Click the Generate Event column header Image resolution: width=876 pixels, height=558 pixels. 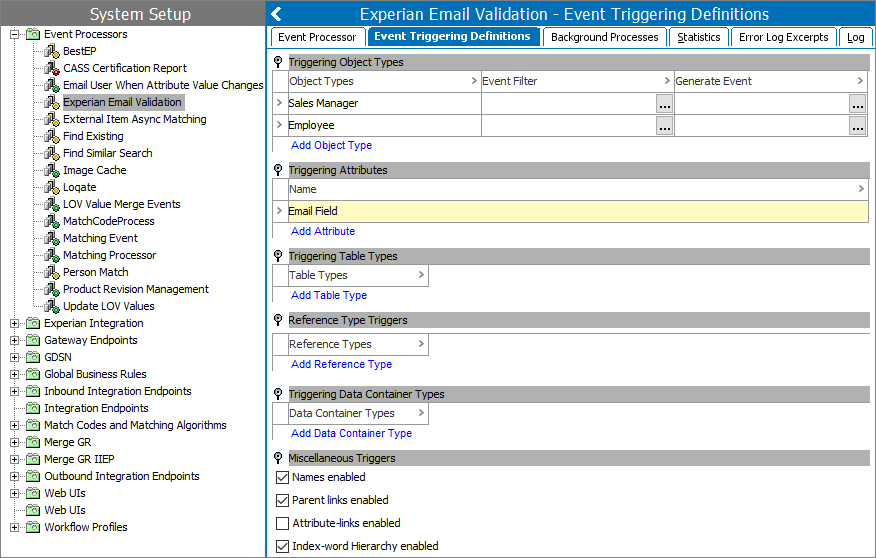coord(771,81)
